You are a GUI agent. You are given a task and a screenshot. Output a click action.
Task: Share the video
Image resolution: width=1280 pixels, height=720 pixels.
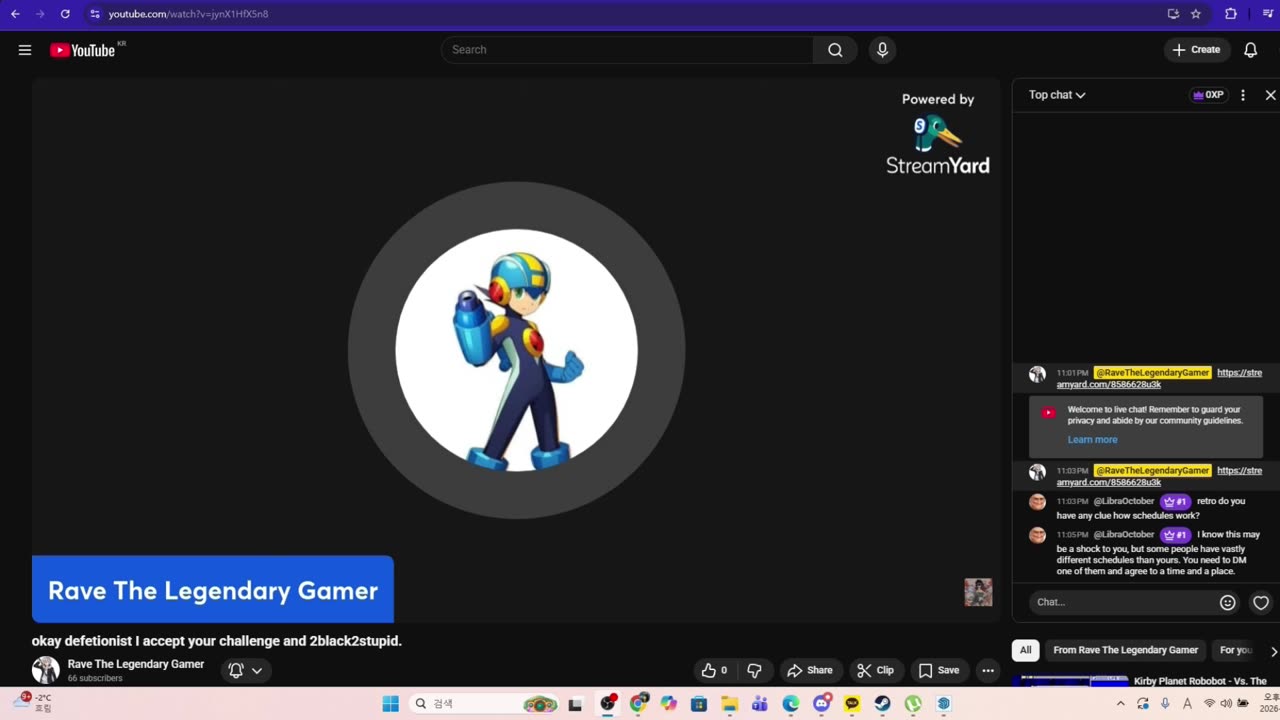click(810, 670)
